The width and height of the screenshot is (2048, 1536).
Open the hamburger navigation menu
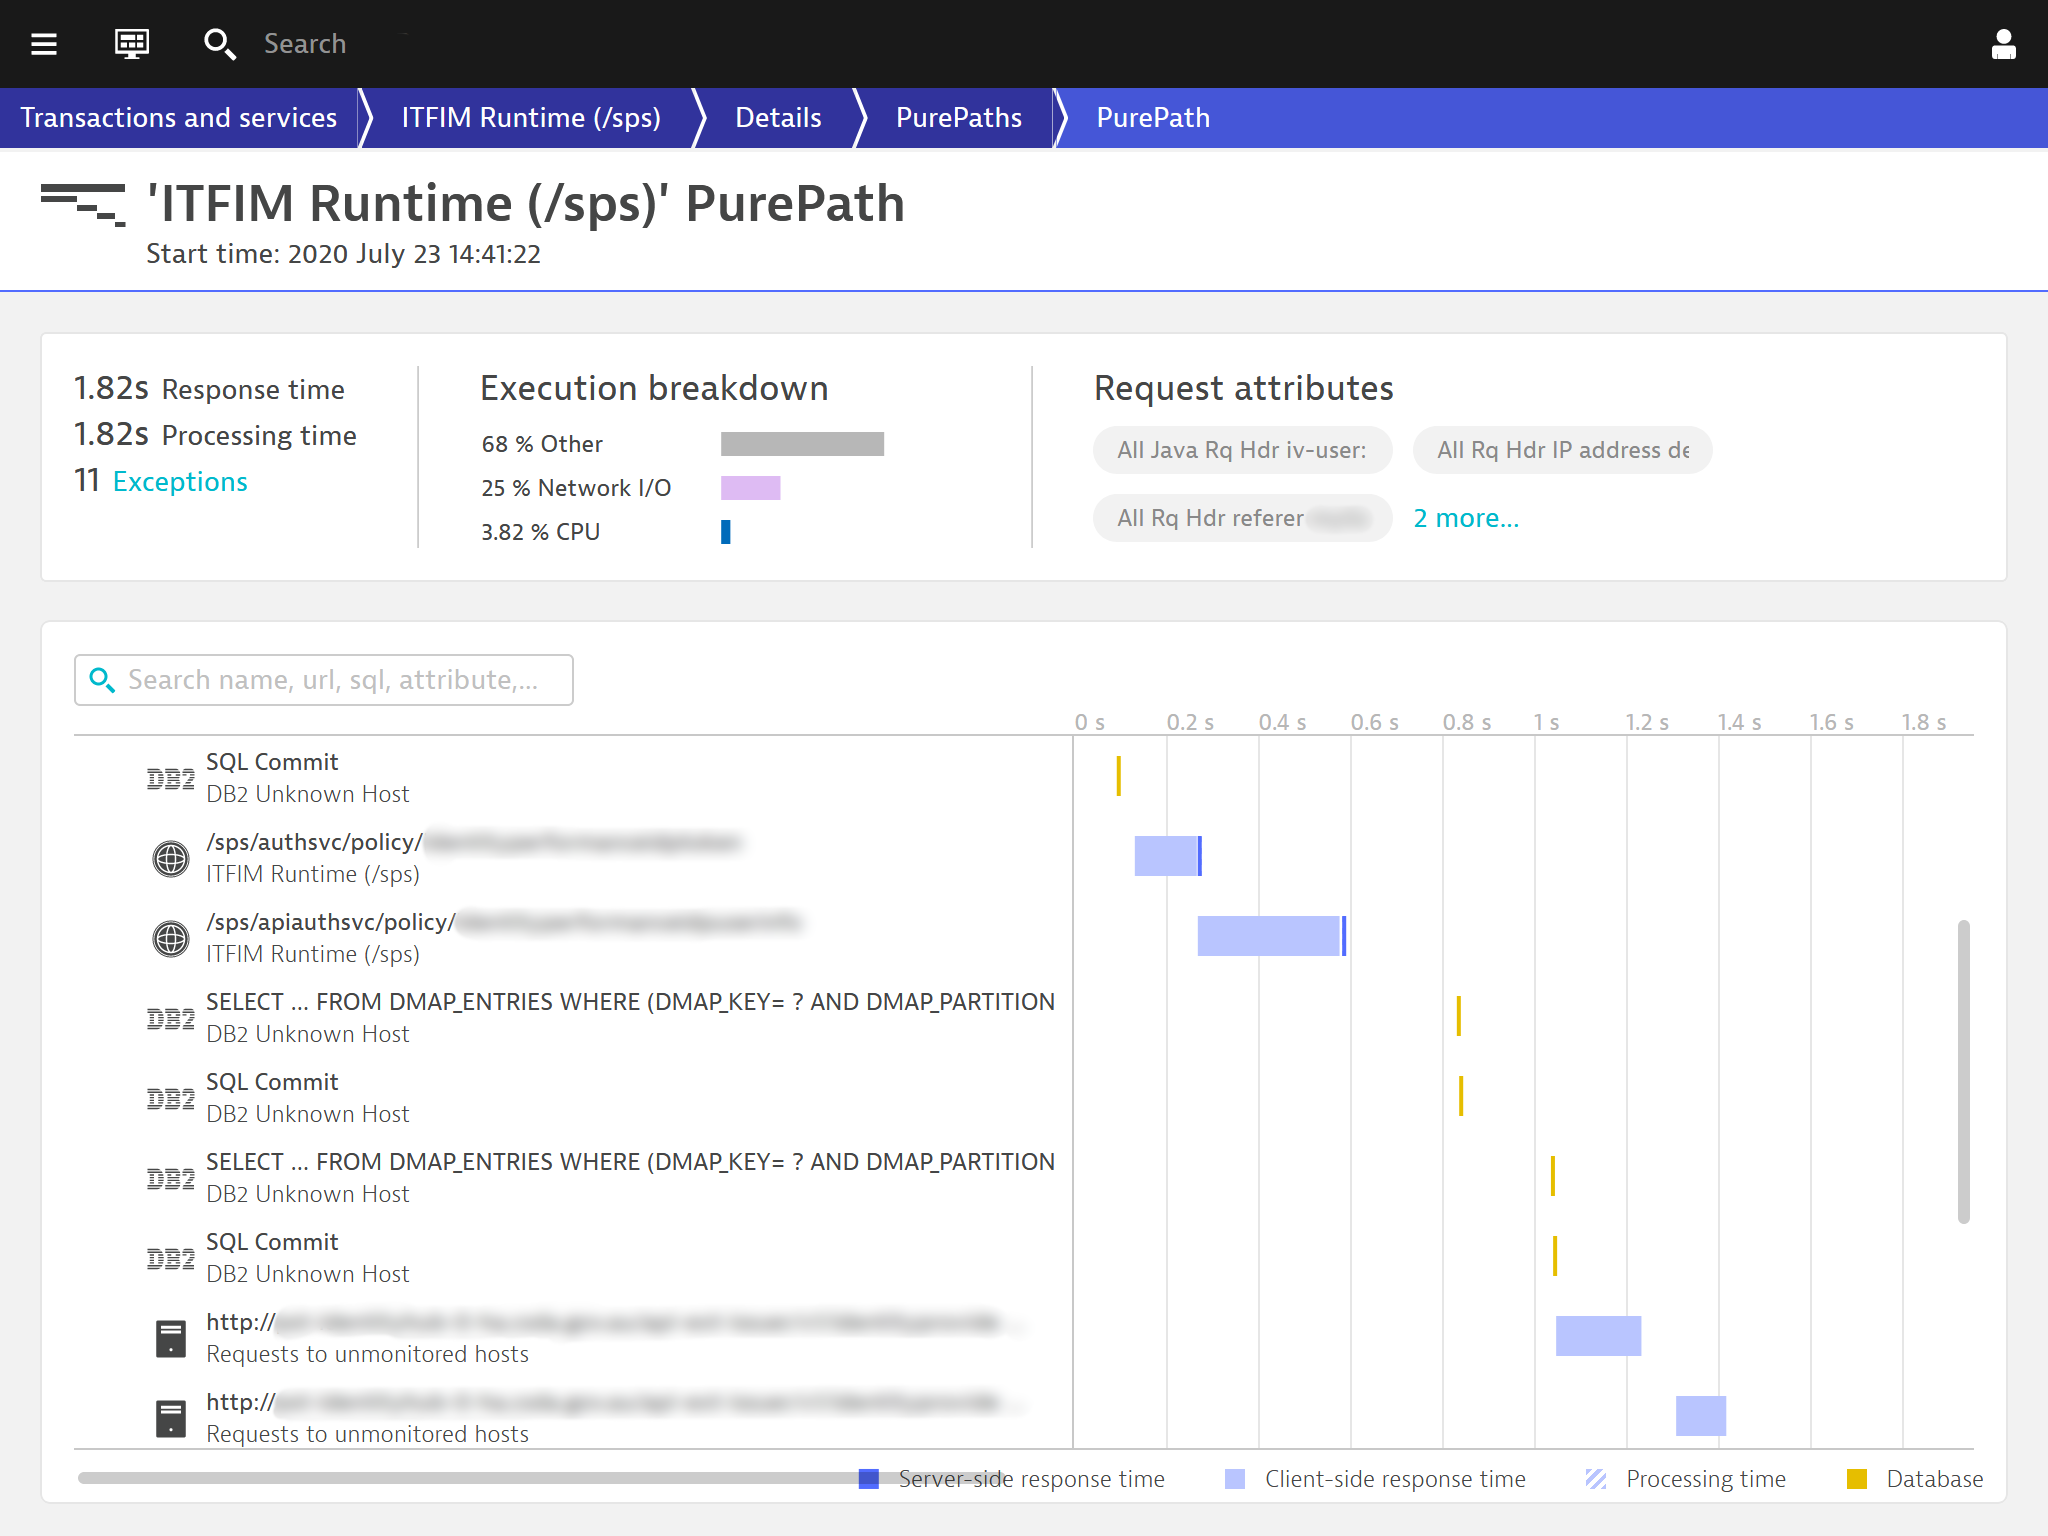pos(44,44)
